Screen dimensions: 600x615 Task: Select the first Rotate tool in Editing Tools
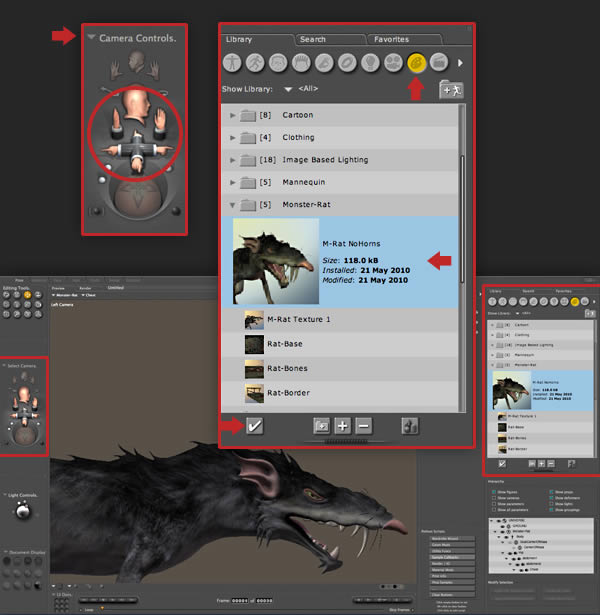pyautogui.click(x=7, y=295)
